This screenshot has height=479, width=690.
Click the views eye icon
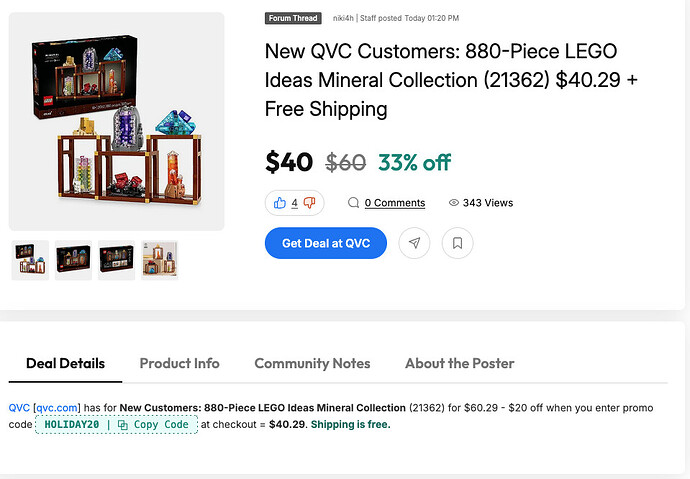(x=454, y=203)
